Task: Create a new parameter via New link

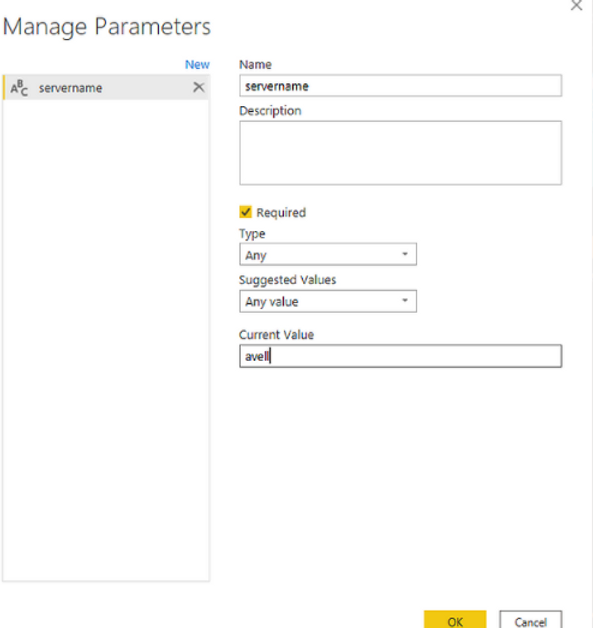Action: click(x=197, y=64)
